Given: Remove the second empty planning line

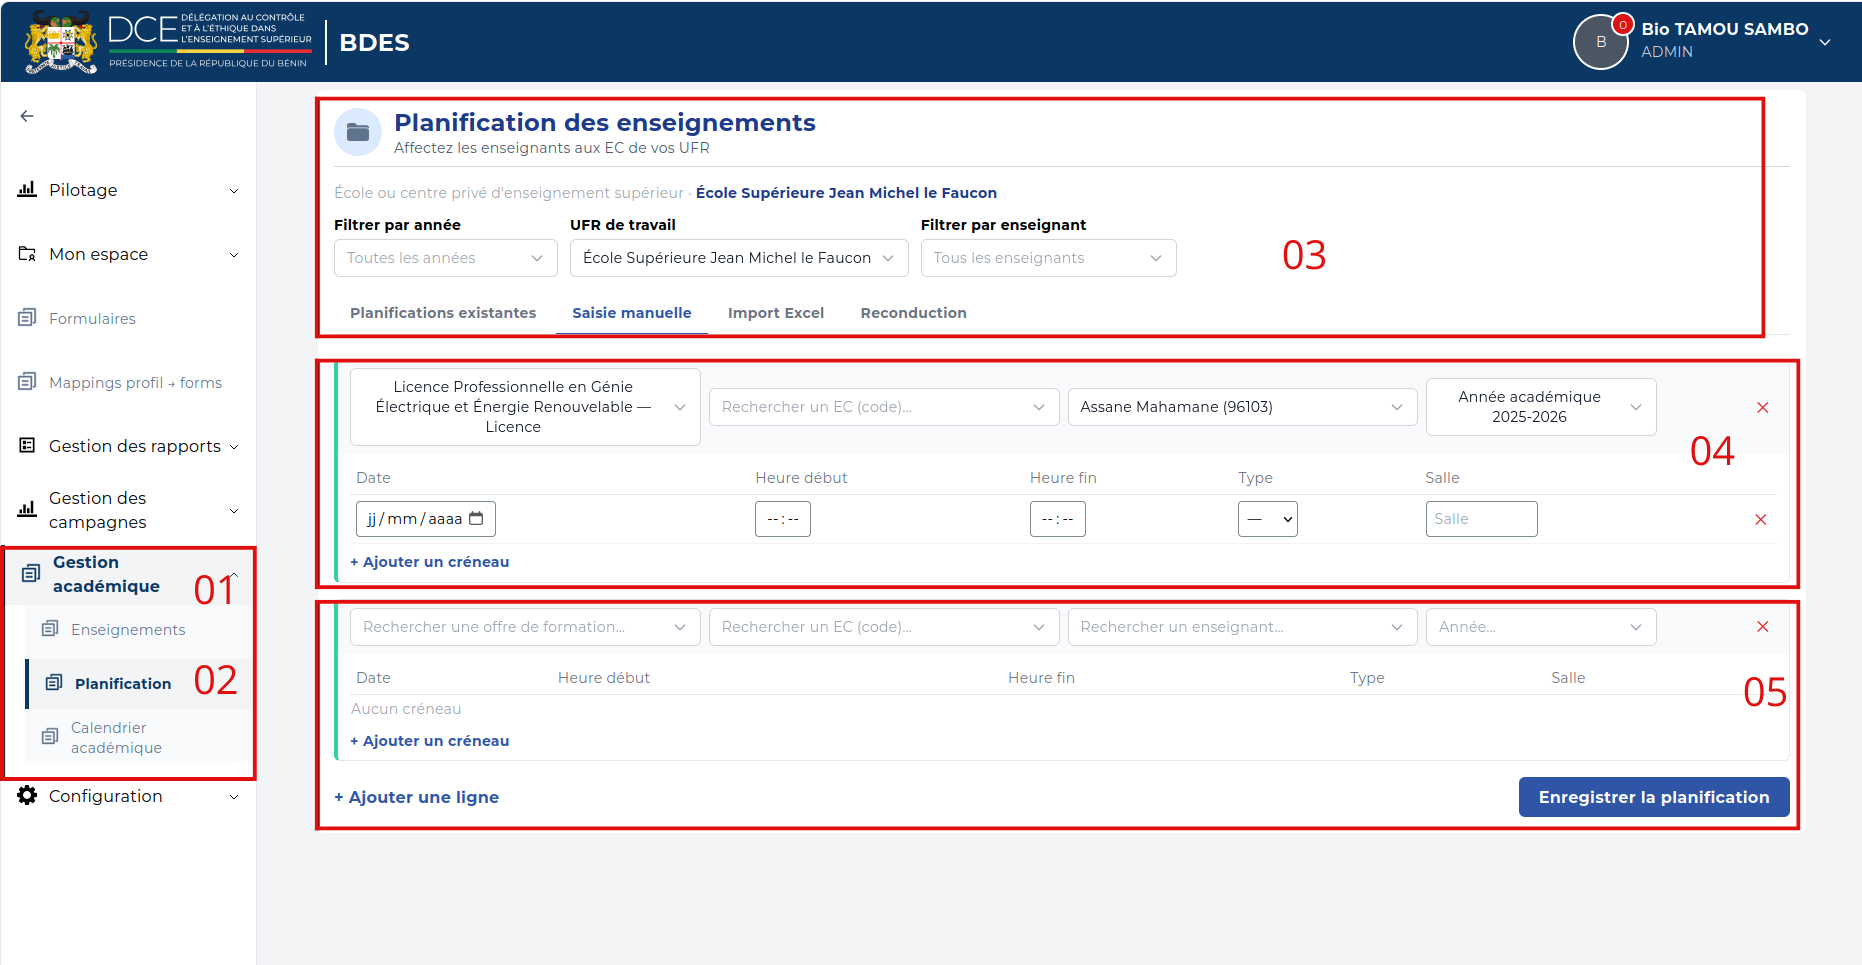Looking at the screenshot, I should pos(1762,626).
